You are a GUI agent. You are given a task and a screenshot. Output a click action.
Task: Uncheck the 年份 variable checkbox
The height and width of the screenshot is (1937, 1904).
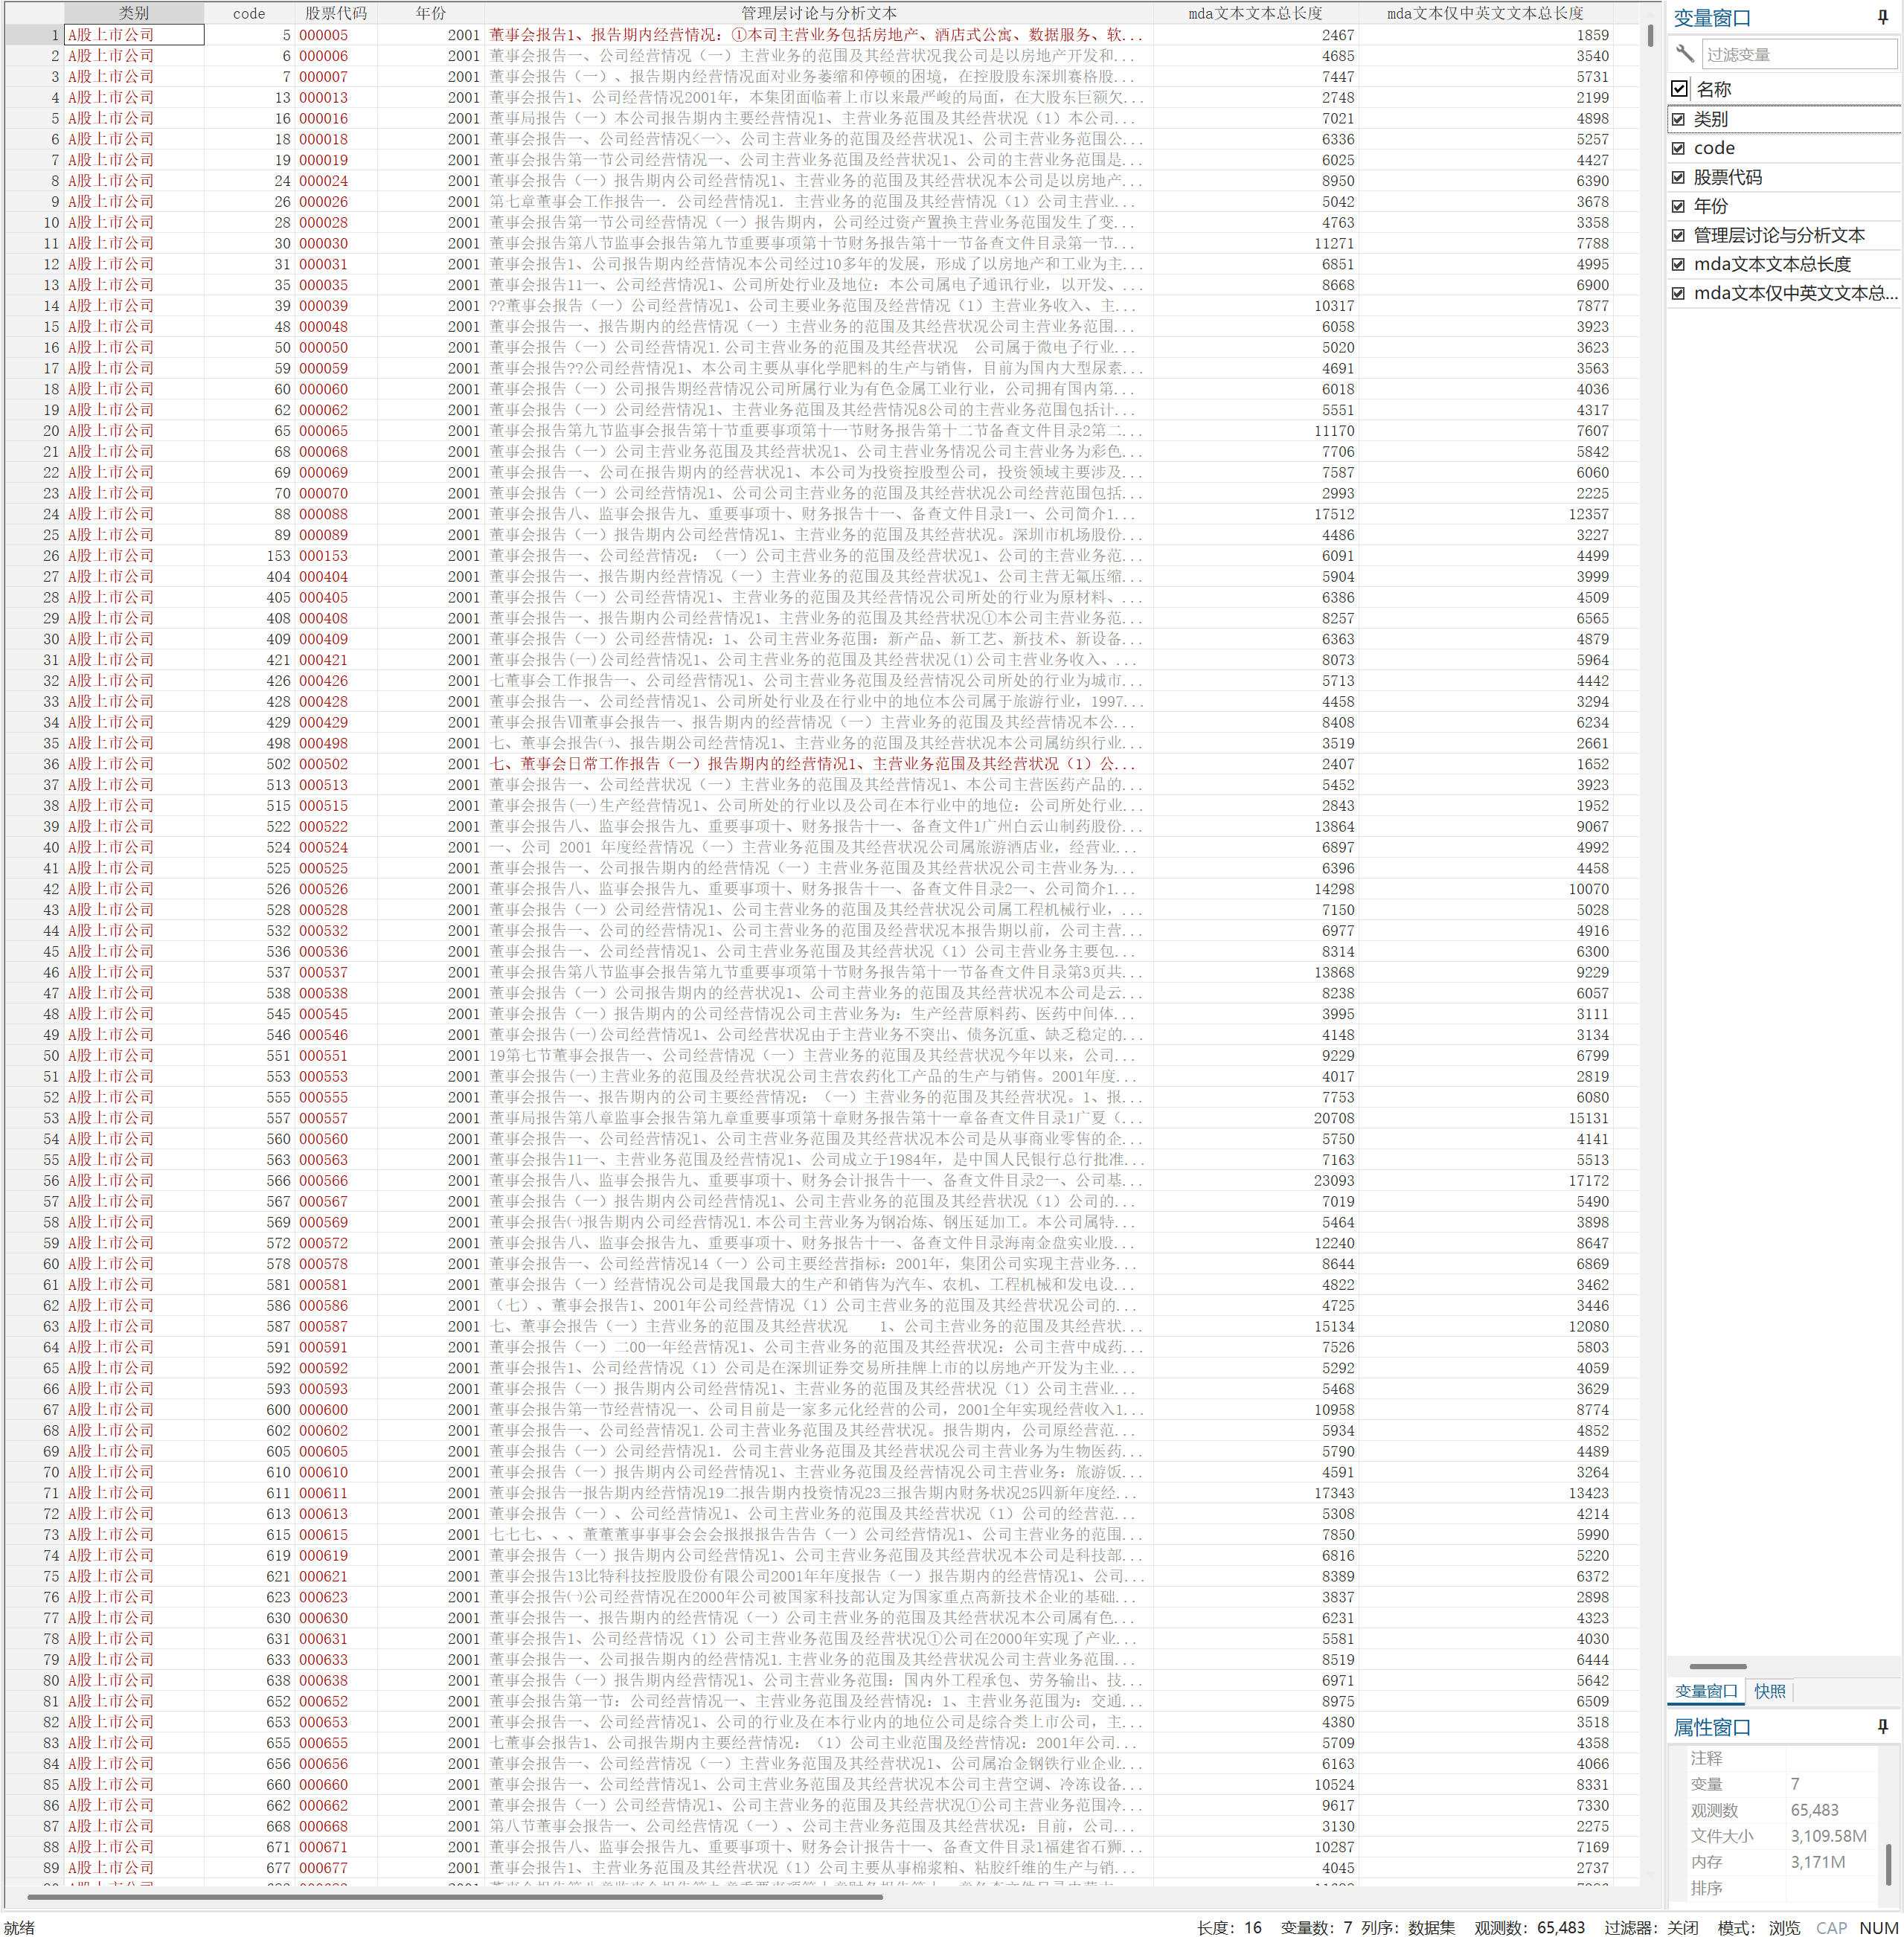[x=1679, y=206]
